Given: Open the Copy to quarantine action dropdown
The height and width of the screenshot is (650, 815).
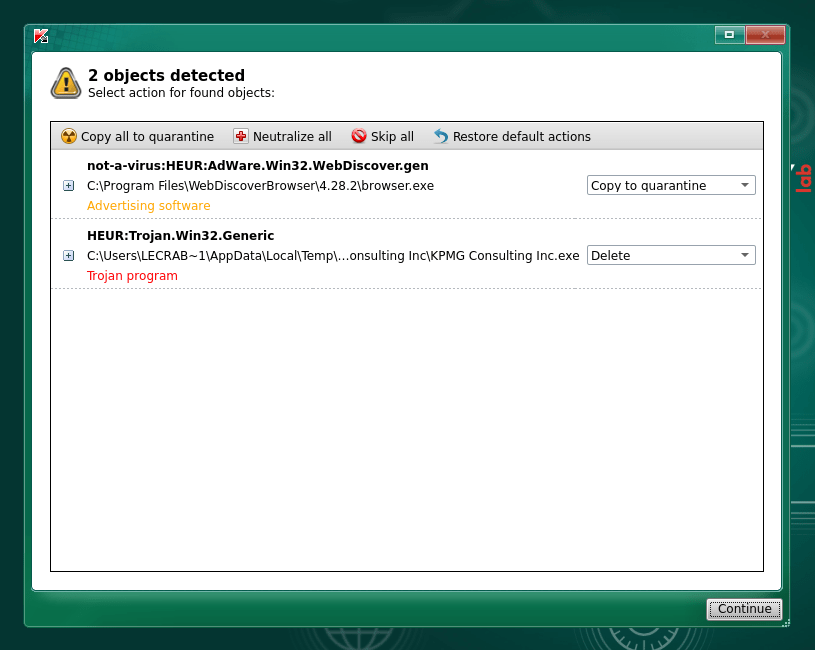Looking at the screenshot, I should pos(671,185).
